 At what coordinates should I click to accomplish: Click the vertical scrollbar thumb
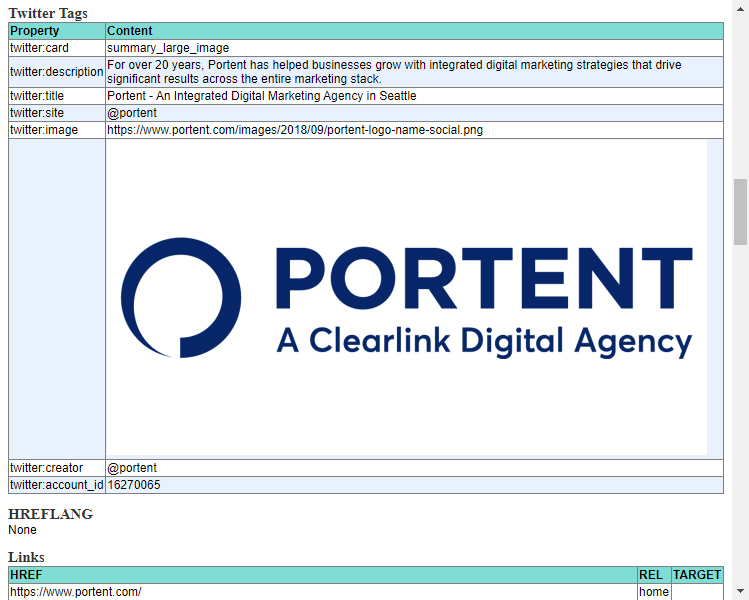(x=740, y=212)
